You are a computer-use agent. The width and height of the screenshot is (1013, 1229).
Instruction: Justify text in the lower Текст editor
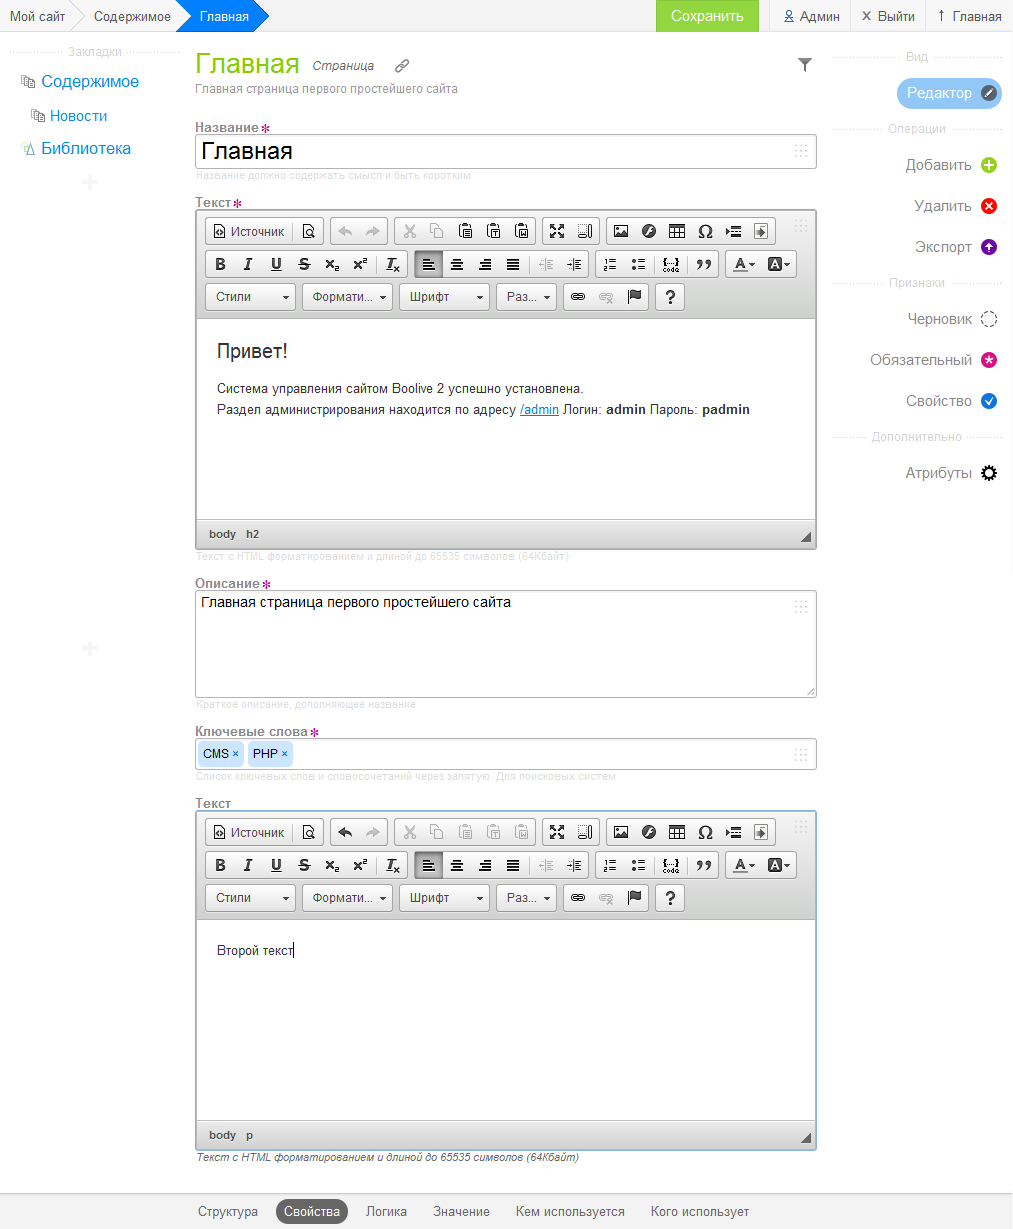point(513,865)
